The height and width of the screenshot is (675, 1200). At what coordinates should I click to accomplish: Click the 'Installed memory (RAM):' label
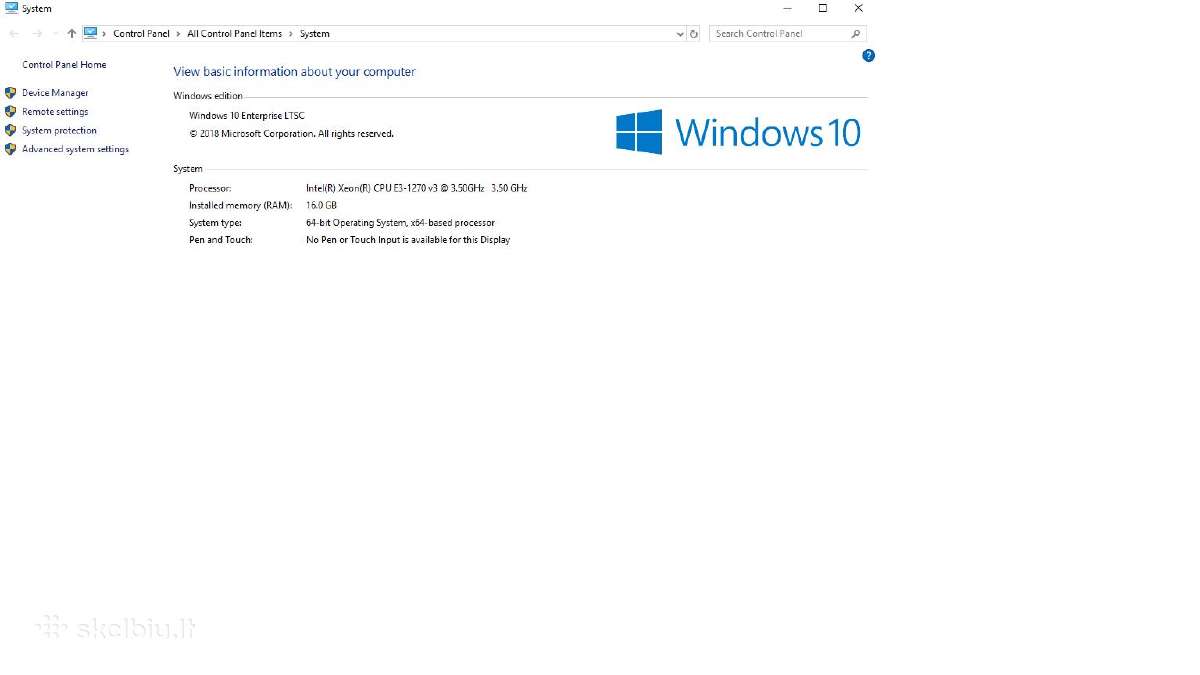240,205
